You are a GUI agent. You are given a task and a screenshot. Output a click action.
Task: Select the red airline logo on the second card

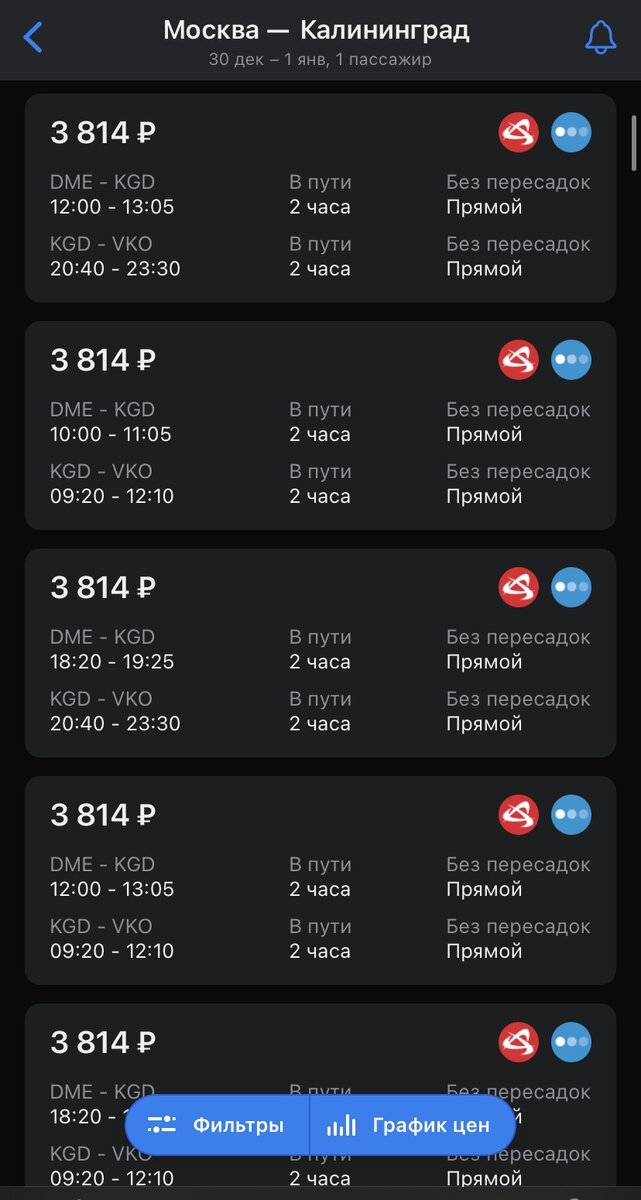(x=518, y=359)
